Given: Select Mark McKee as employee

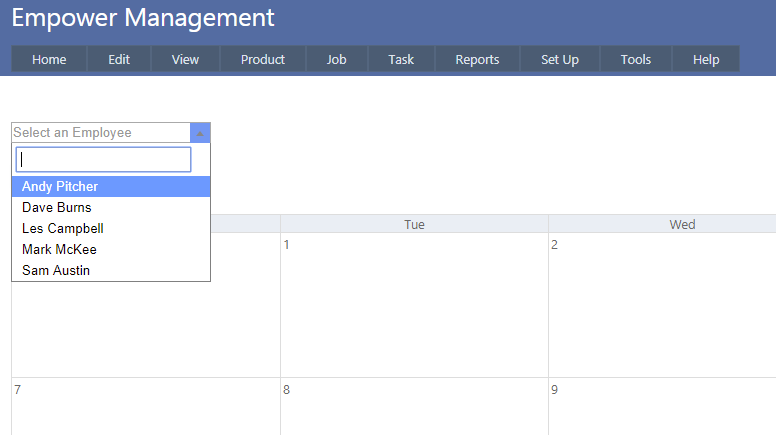Looking at the screenshot, I should pyautogui.click(x=59, y=250).
